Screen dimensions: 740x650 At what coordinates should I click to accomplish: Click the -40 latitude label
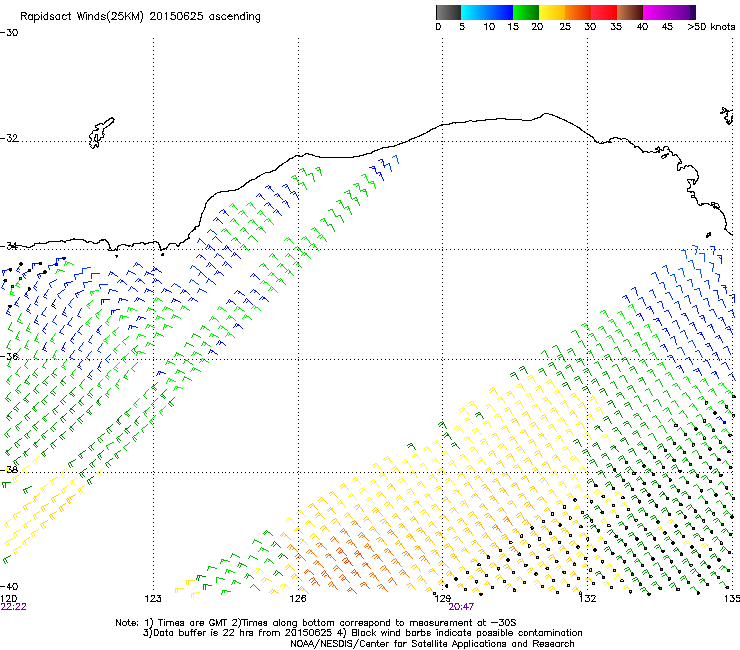(9, 586)
